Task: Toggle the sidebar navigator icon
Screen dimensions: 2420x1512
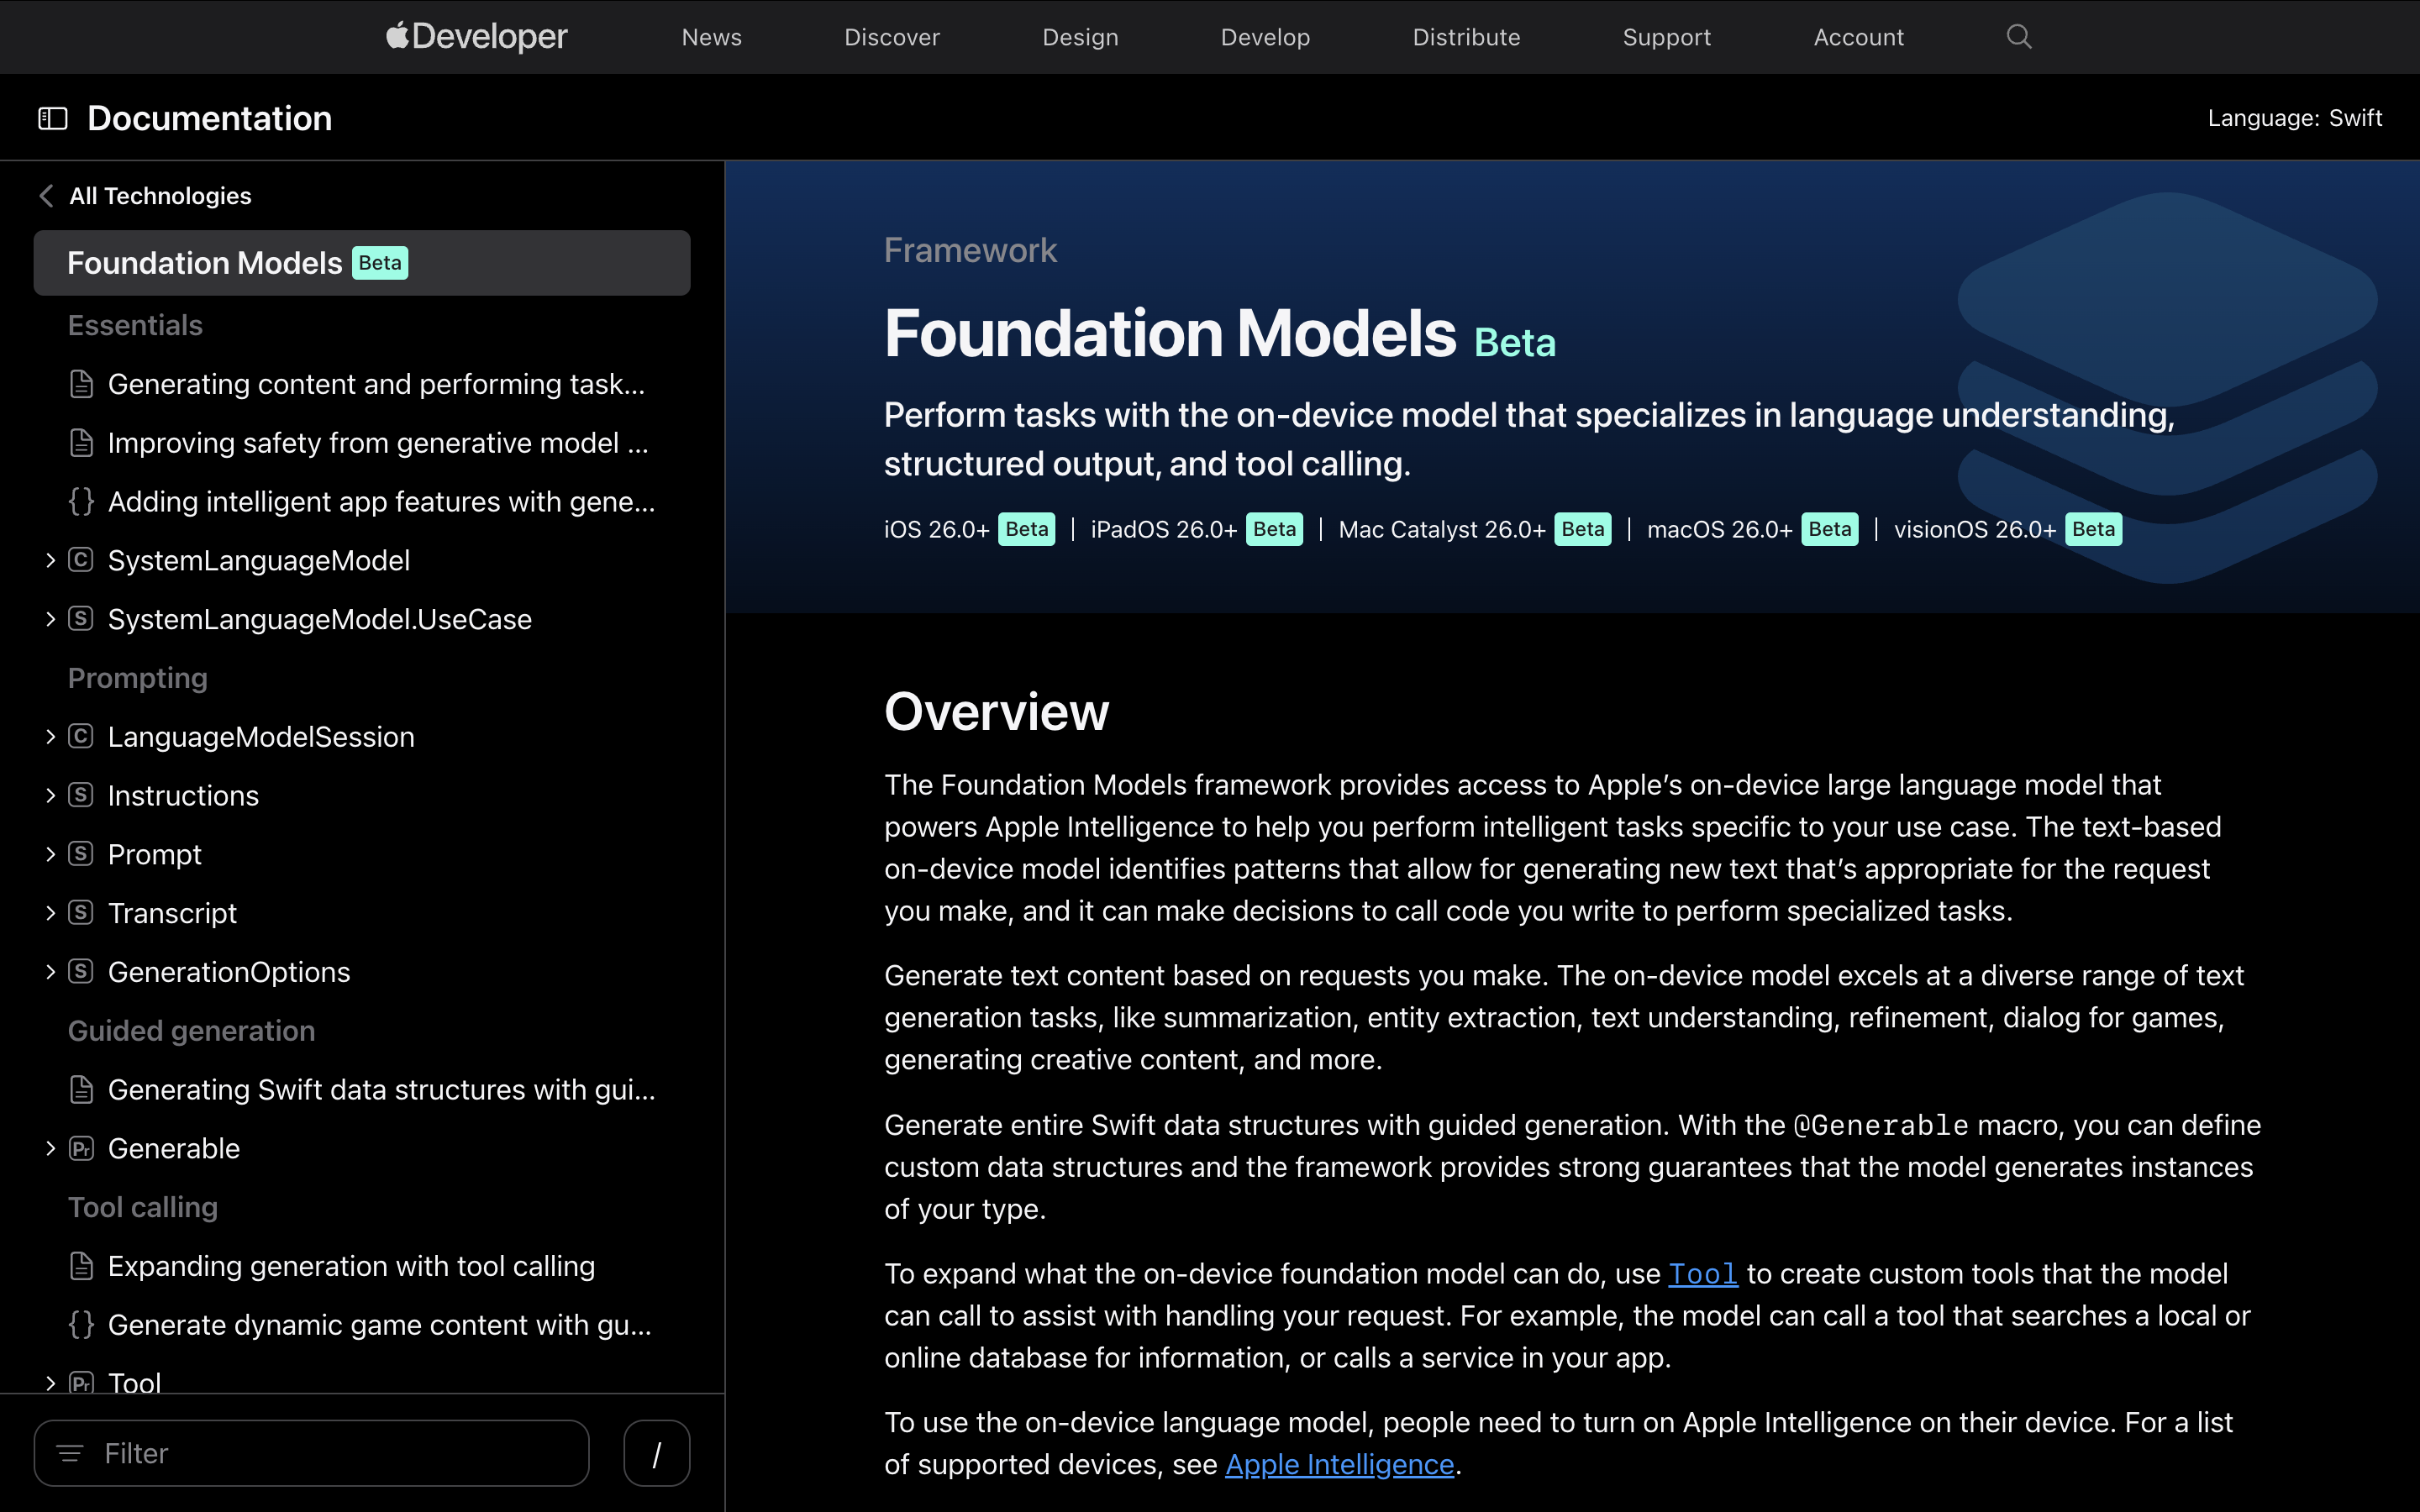Action: 52,119
